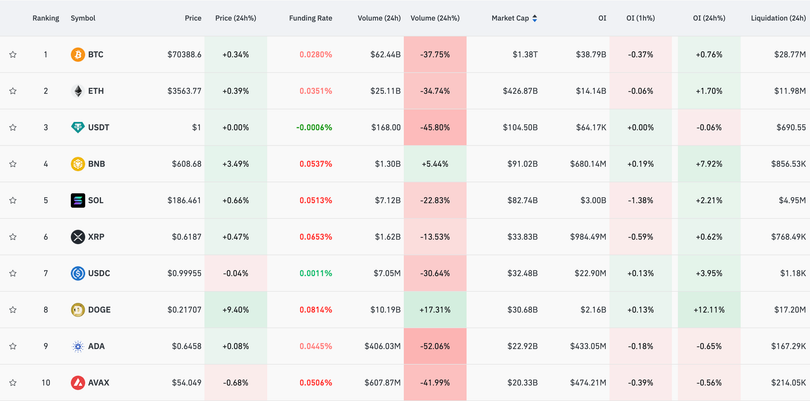Click the Bitcoin BTC coin icon
Screen dimensions: 810x401
tap(78, 55)
